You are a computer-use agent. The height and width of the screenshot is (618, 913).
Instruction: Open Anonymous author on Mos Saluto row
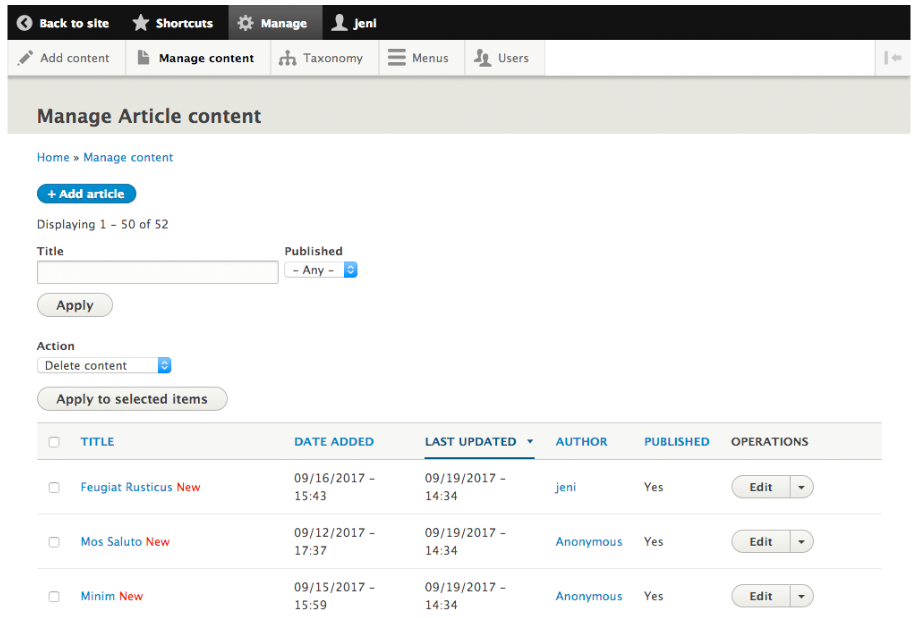pyautogui.click(x=589, y=542)
